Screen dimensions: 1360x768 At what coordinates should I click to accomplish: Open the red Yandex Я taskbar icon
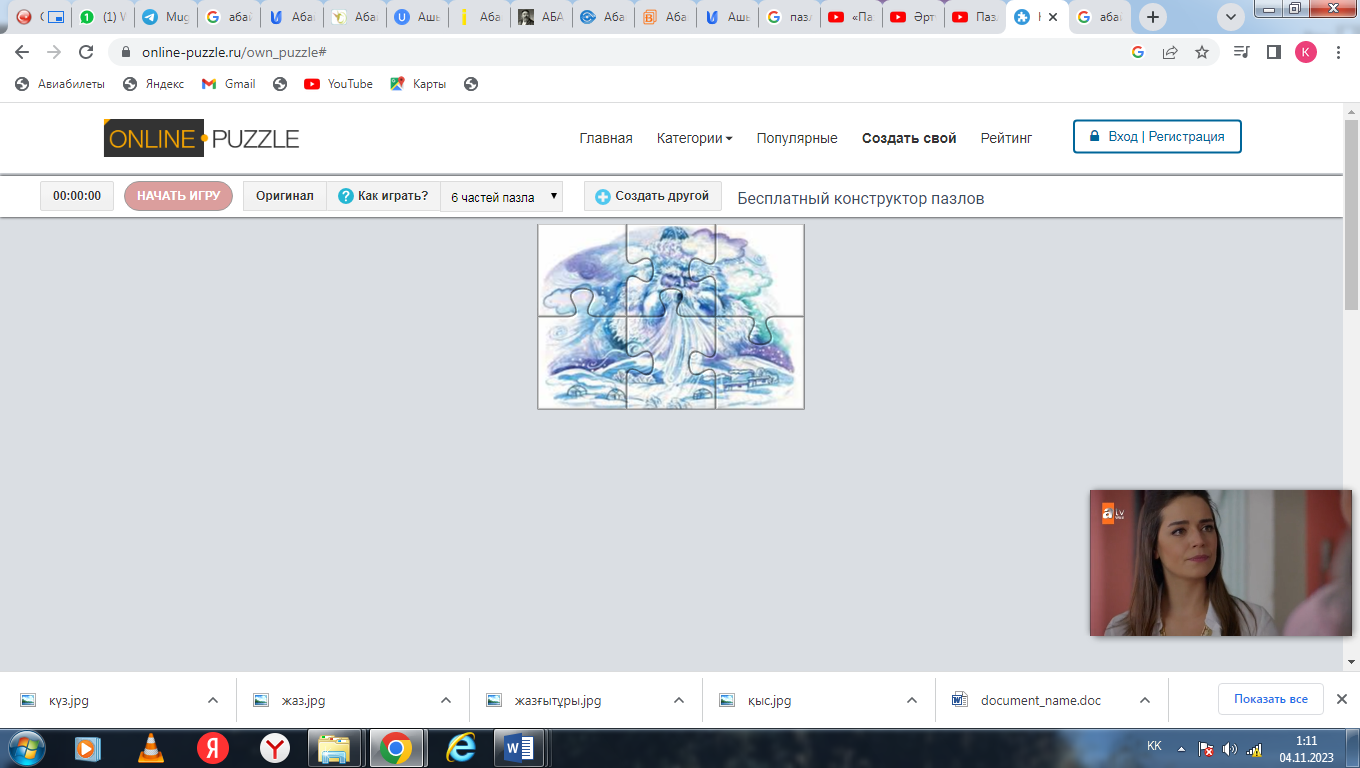coord(212,748)
